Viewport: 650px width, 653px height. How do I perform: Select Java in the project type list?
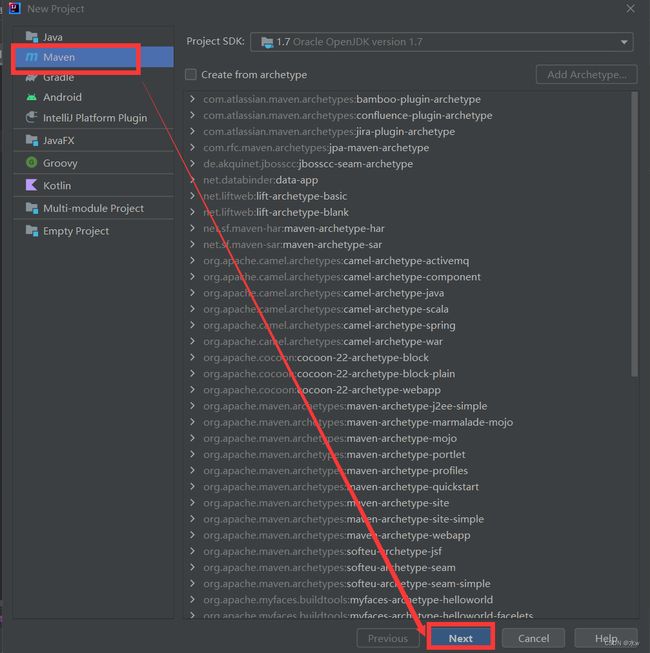click(x=94, y=37)
